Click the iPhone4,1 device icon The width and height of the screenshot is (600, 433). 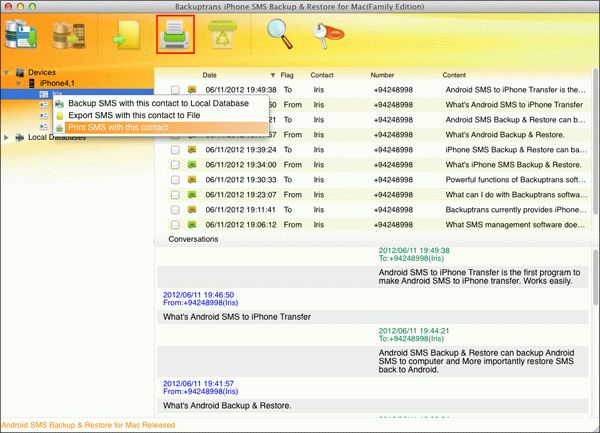[x=32, y=83]
